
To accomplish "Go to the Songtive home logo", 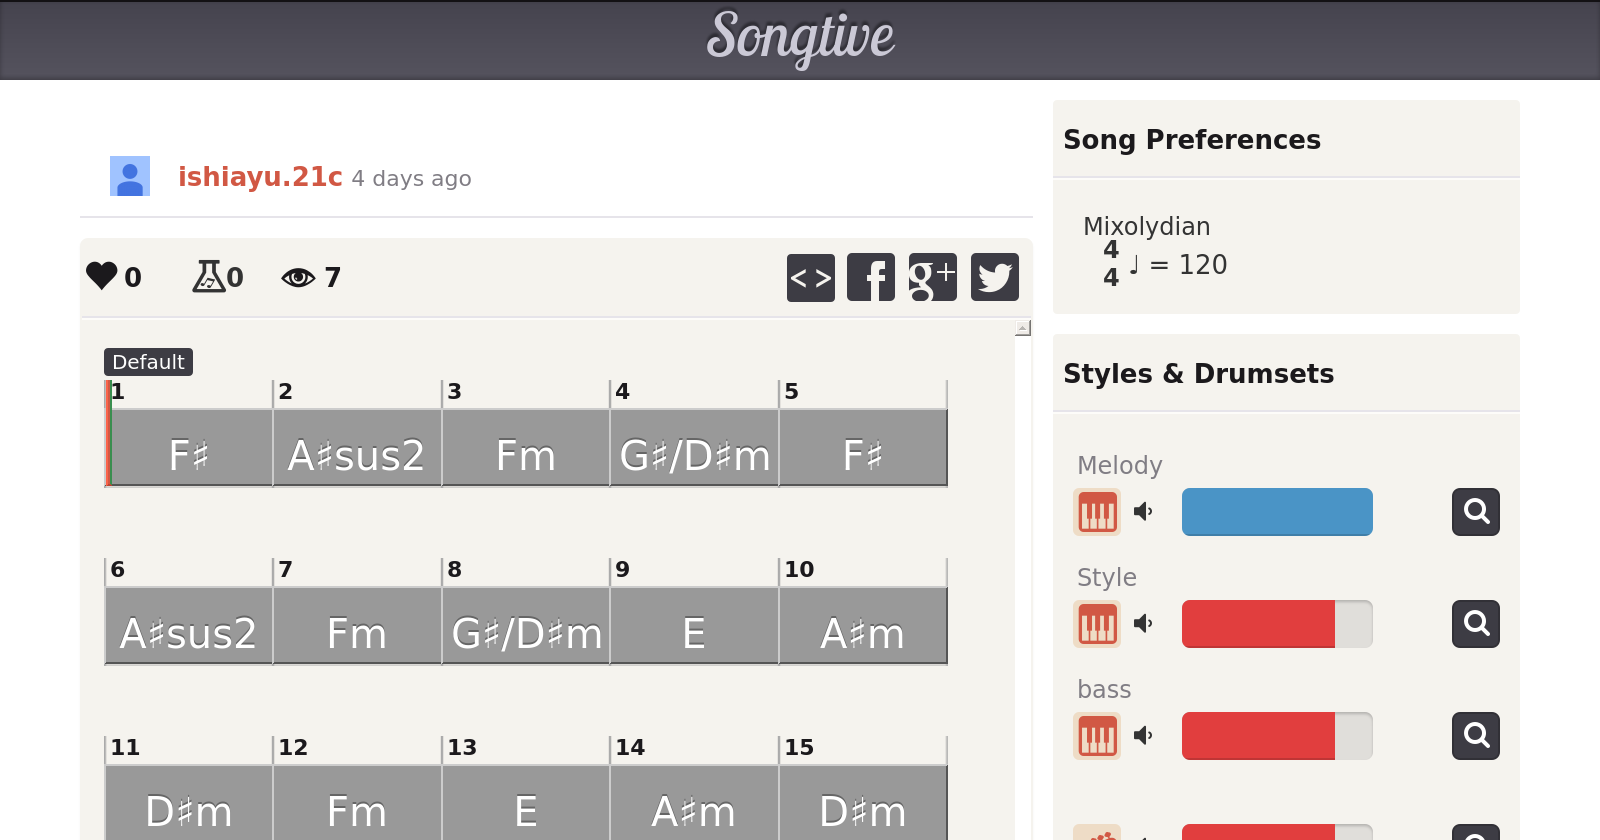I will (800, 38).
